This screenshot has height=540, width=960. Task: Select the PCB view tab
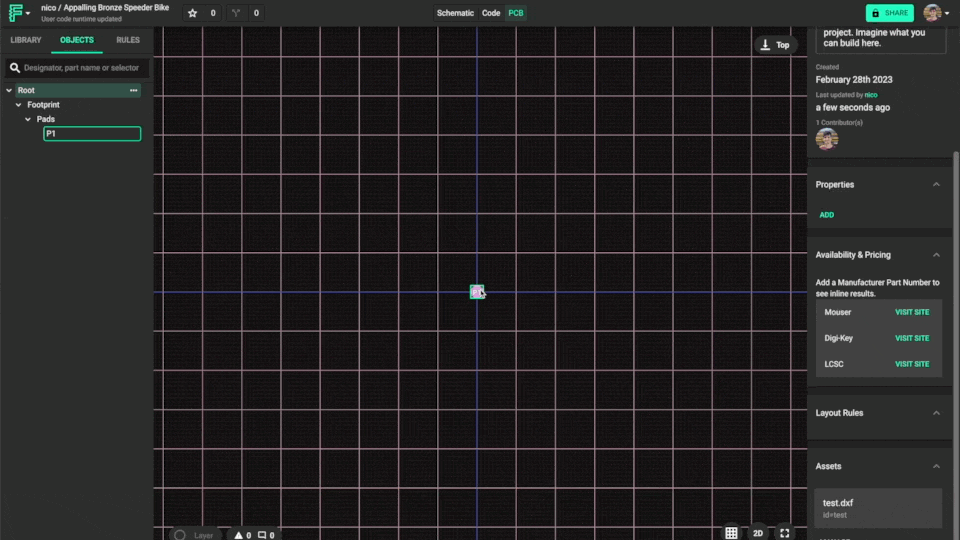[516, 13]
